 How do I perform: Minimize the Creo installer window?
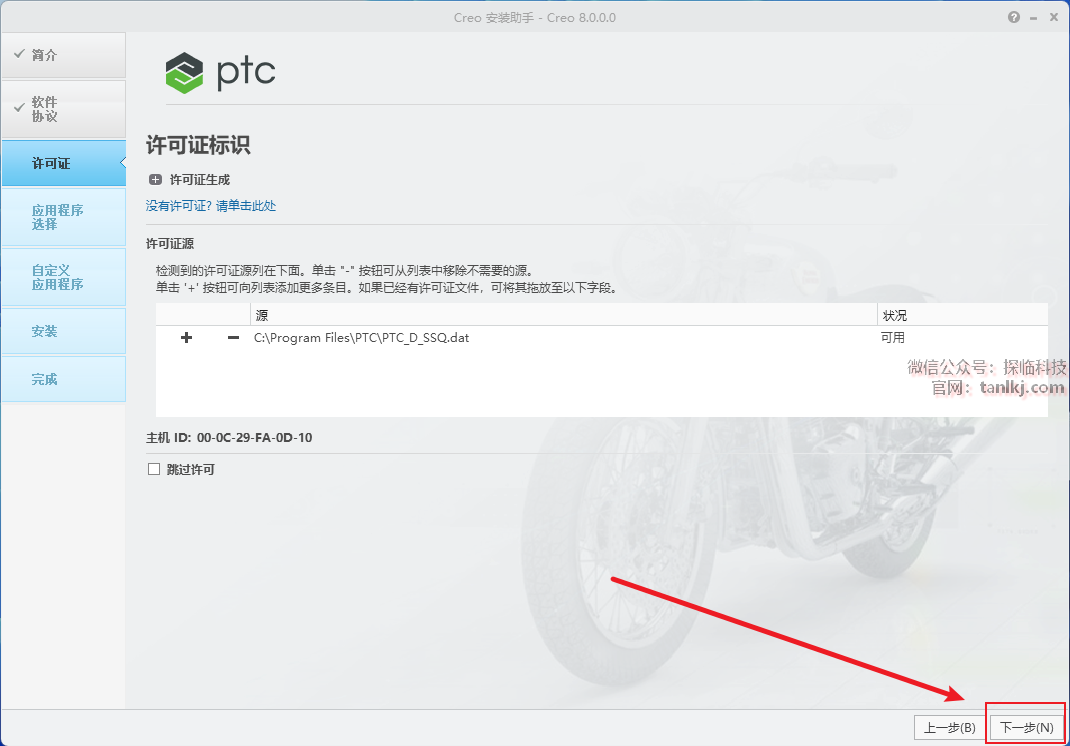1034,18
